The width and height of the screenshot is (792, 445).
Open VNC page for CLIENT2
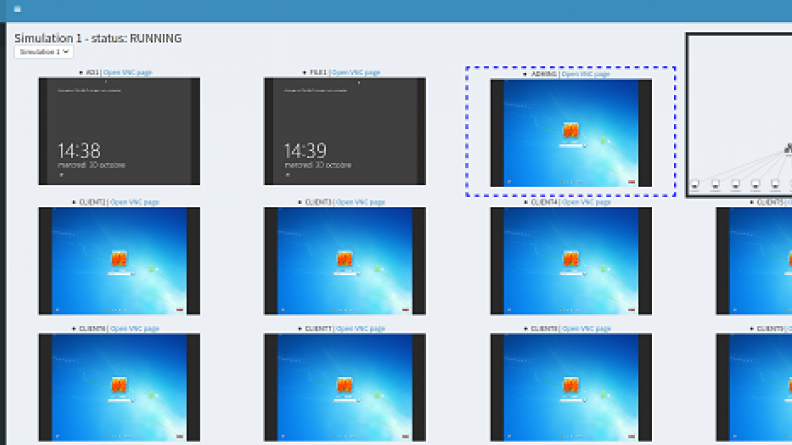coord(134,202)
